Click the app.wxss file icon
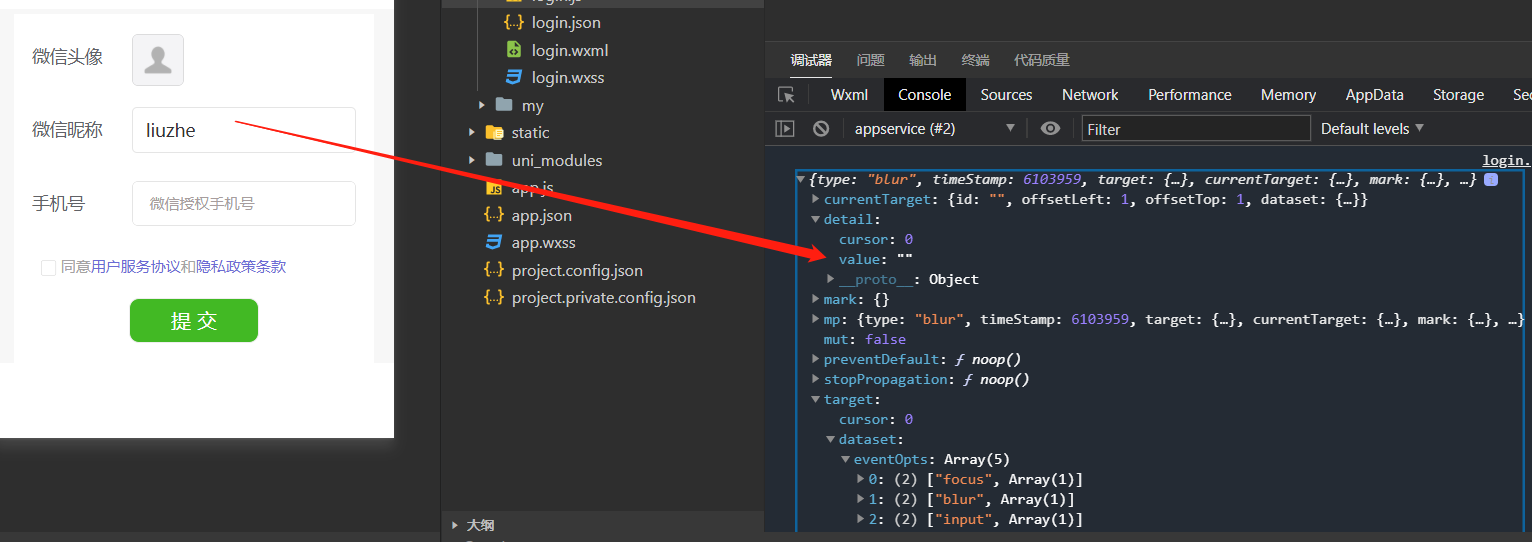Viewport: 1532px width, 542px height. pos(494,242)
